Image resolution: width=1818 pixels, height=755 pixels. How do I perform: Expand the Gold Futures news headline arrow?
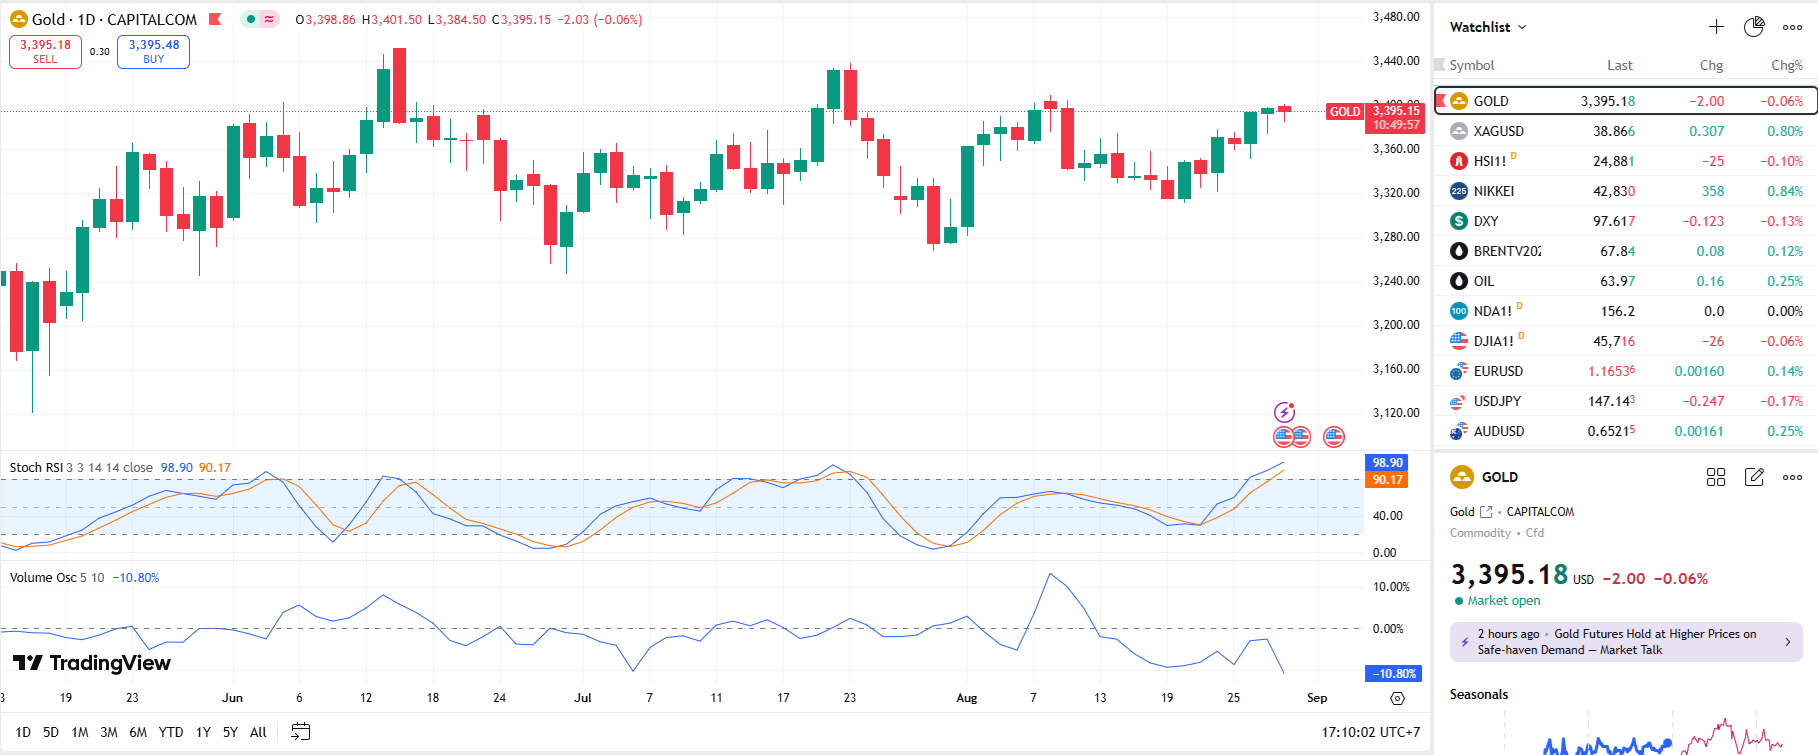click(x=1788, y=642)
